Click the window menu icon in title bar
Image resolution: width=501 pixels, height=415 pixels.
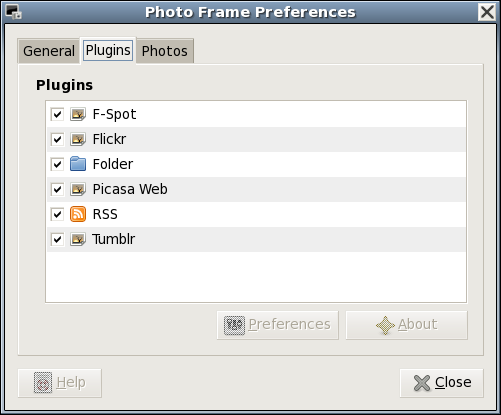coord(14,12)
